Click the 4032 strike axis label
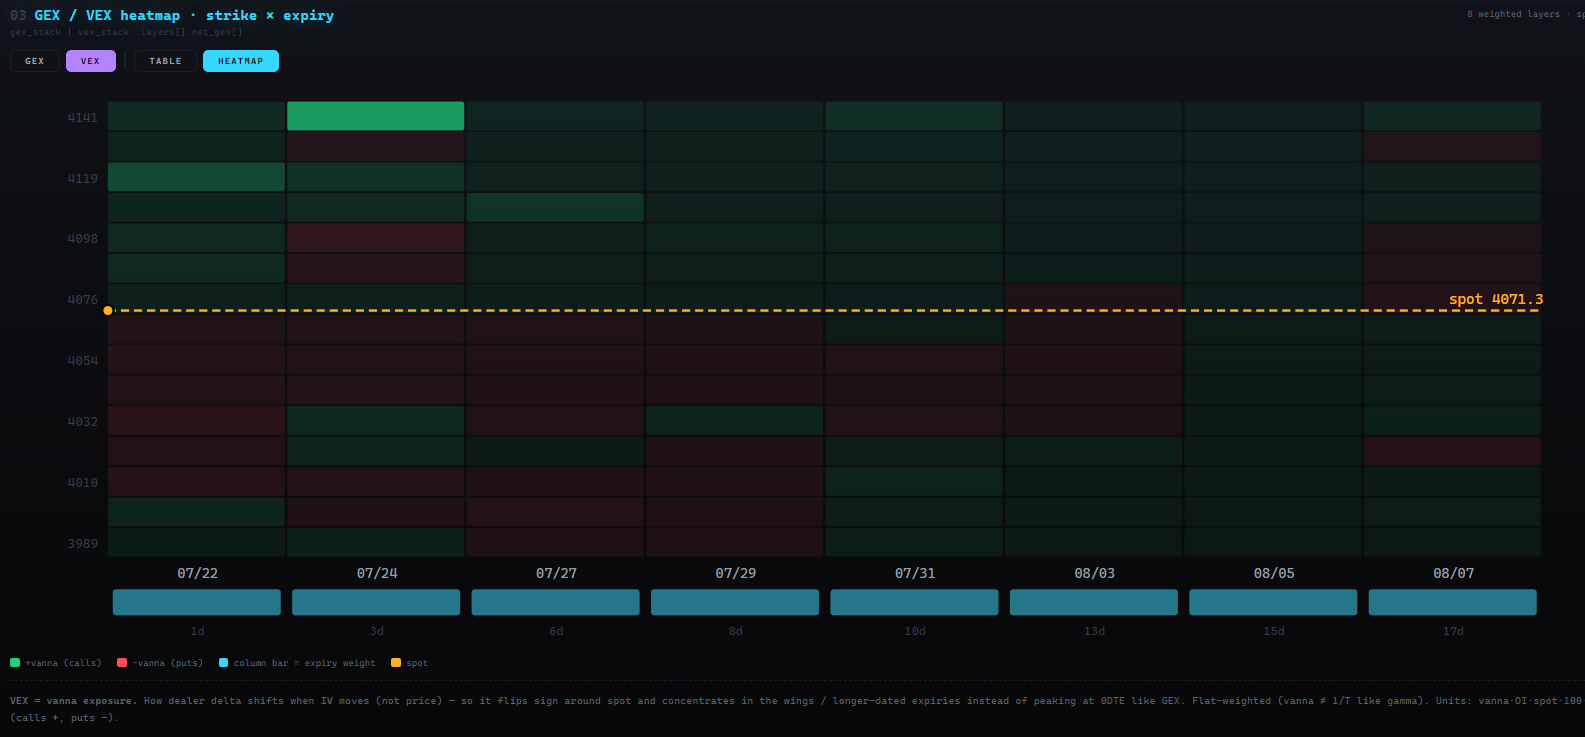1585x737 pixels. tap(83, 421)
